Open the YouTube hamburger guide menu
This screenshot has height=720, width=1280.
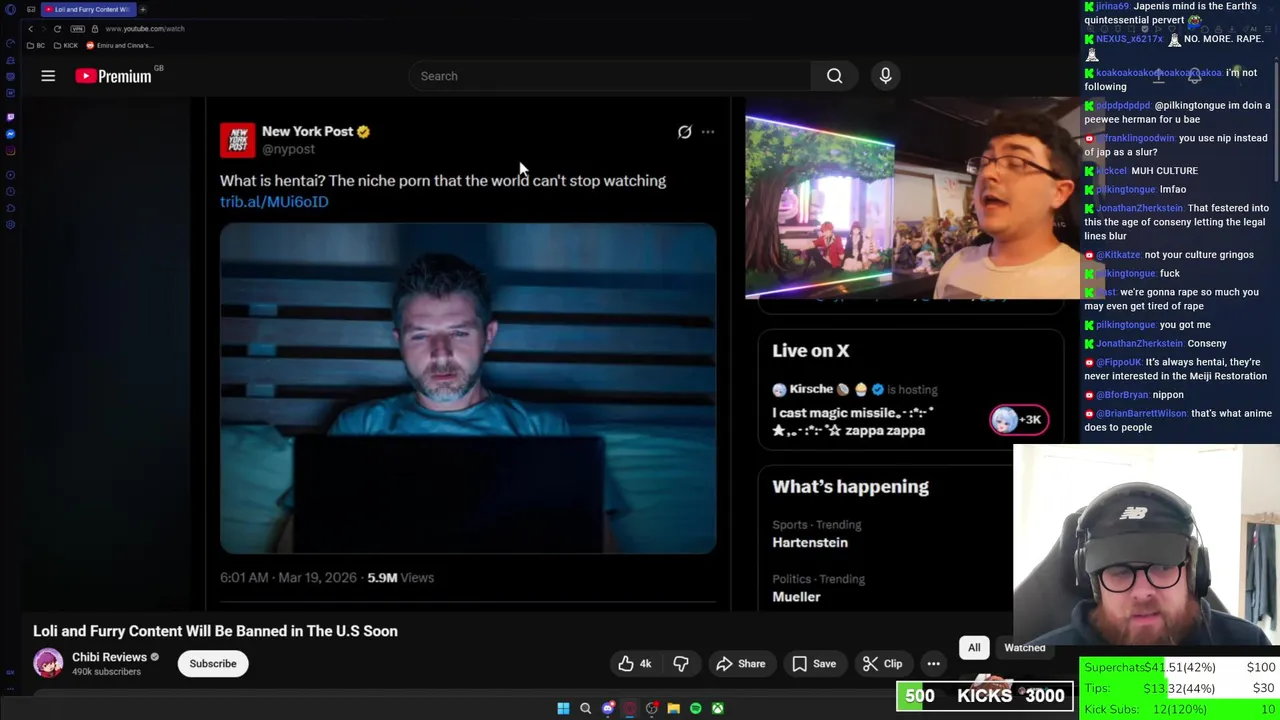[48, 76]
